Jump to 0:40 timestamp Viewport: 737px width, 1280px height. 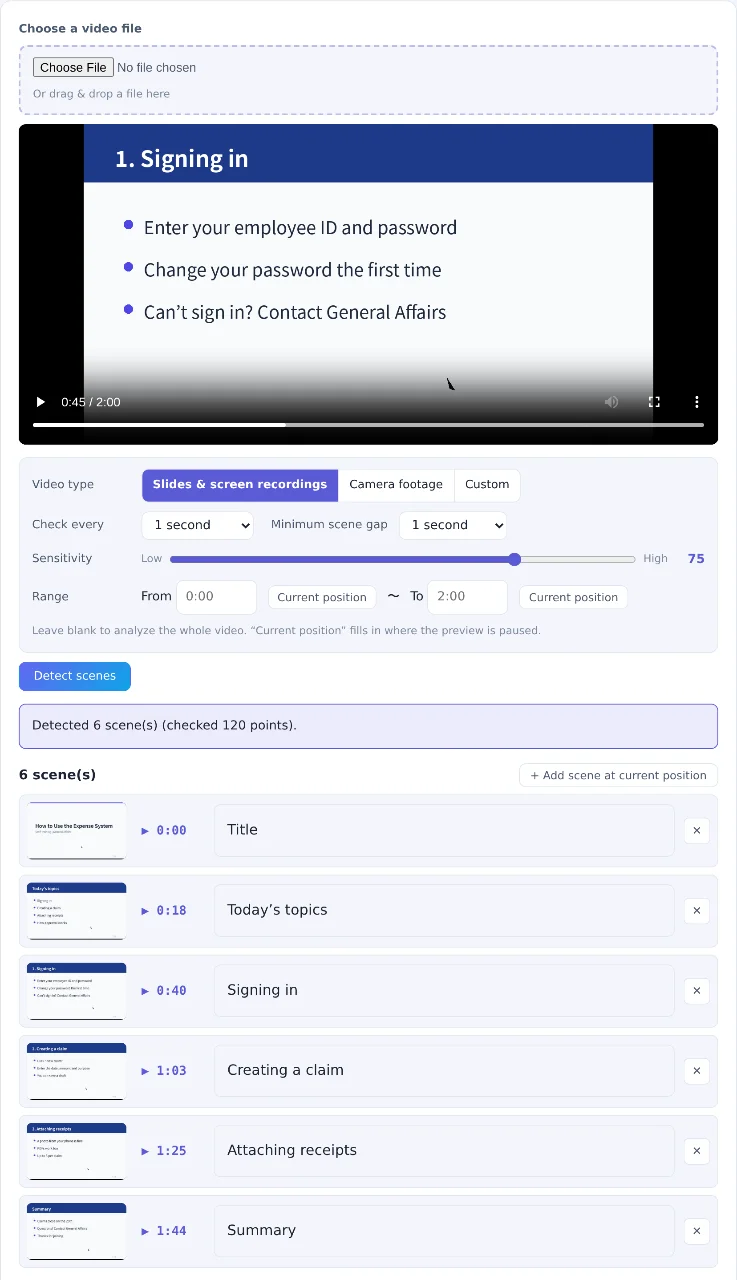point(164,990)
